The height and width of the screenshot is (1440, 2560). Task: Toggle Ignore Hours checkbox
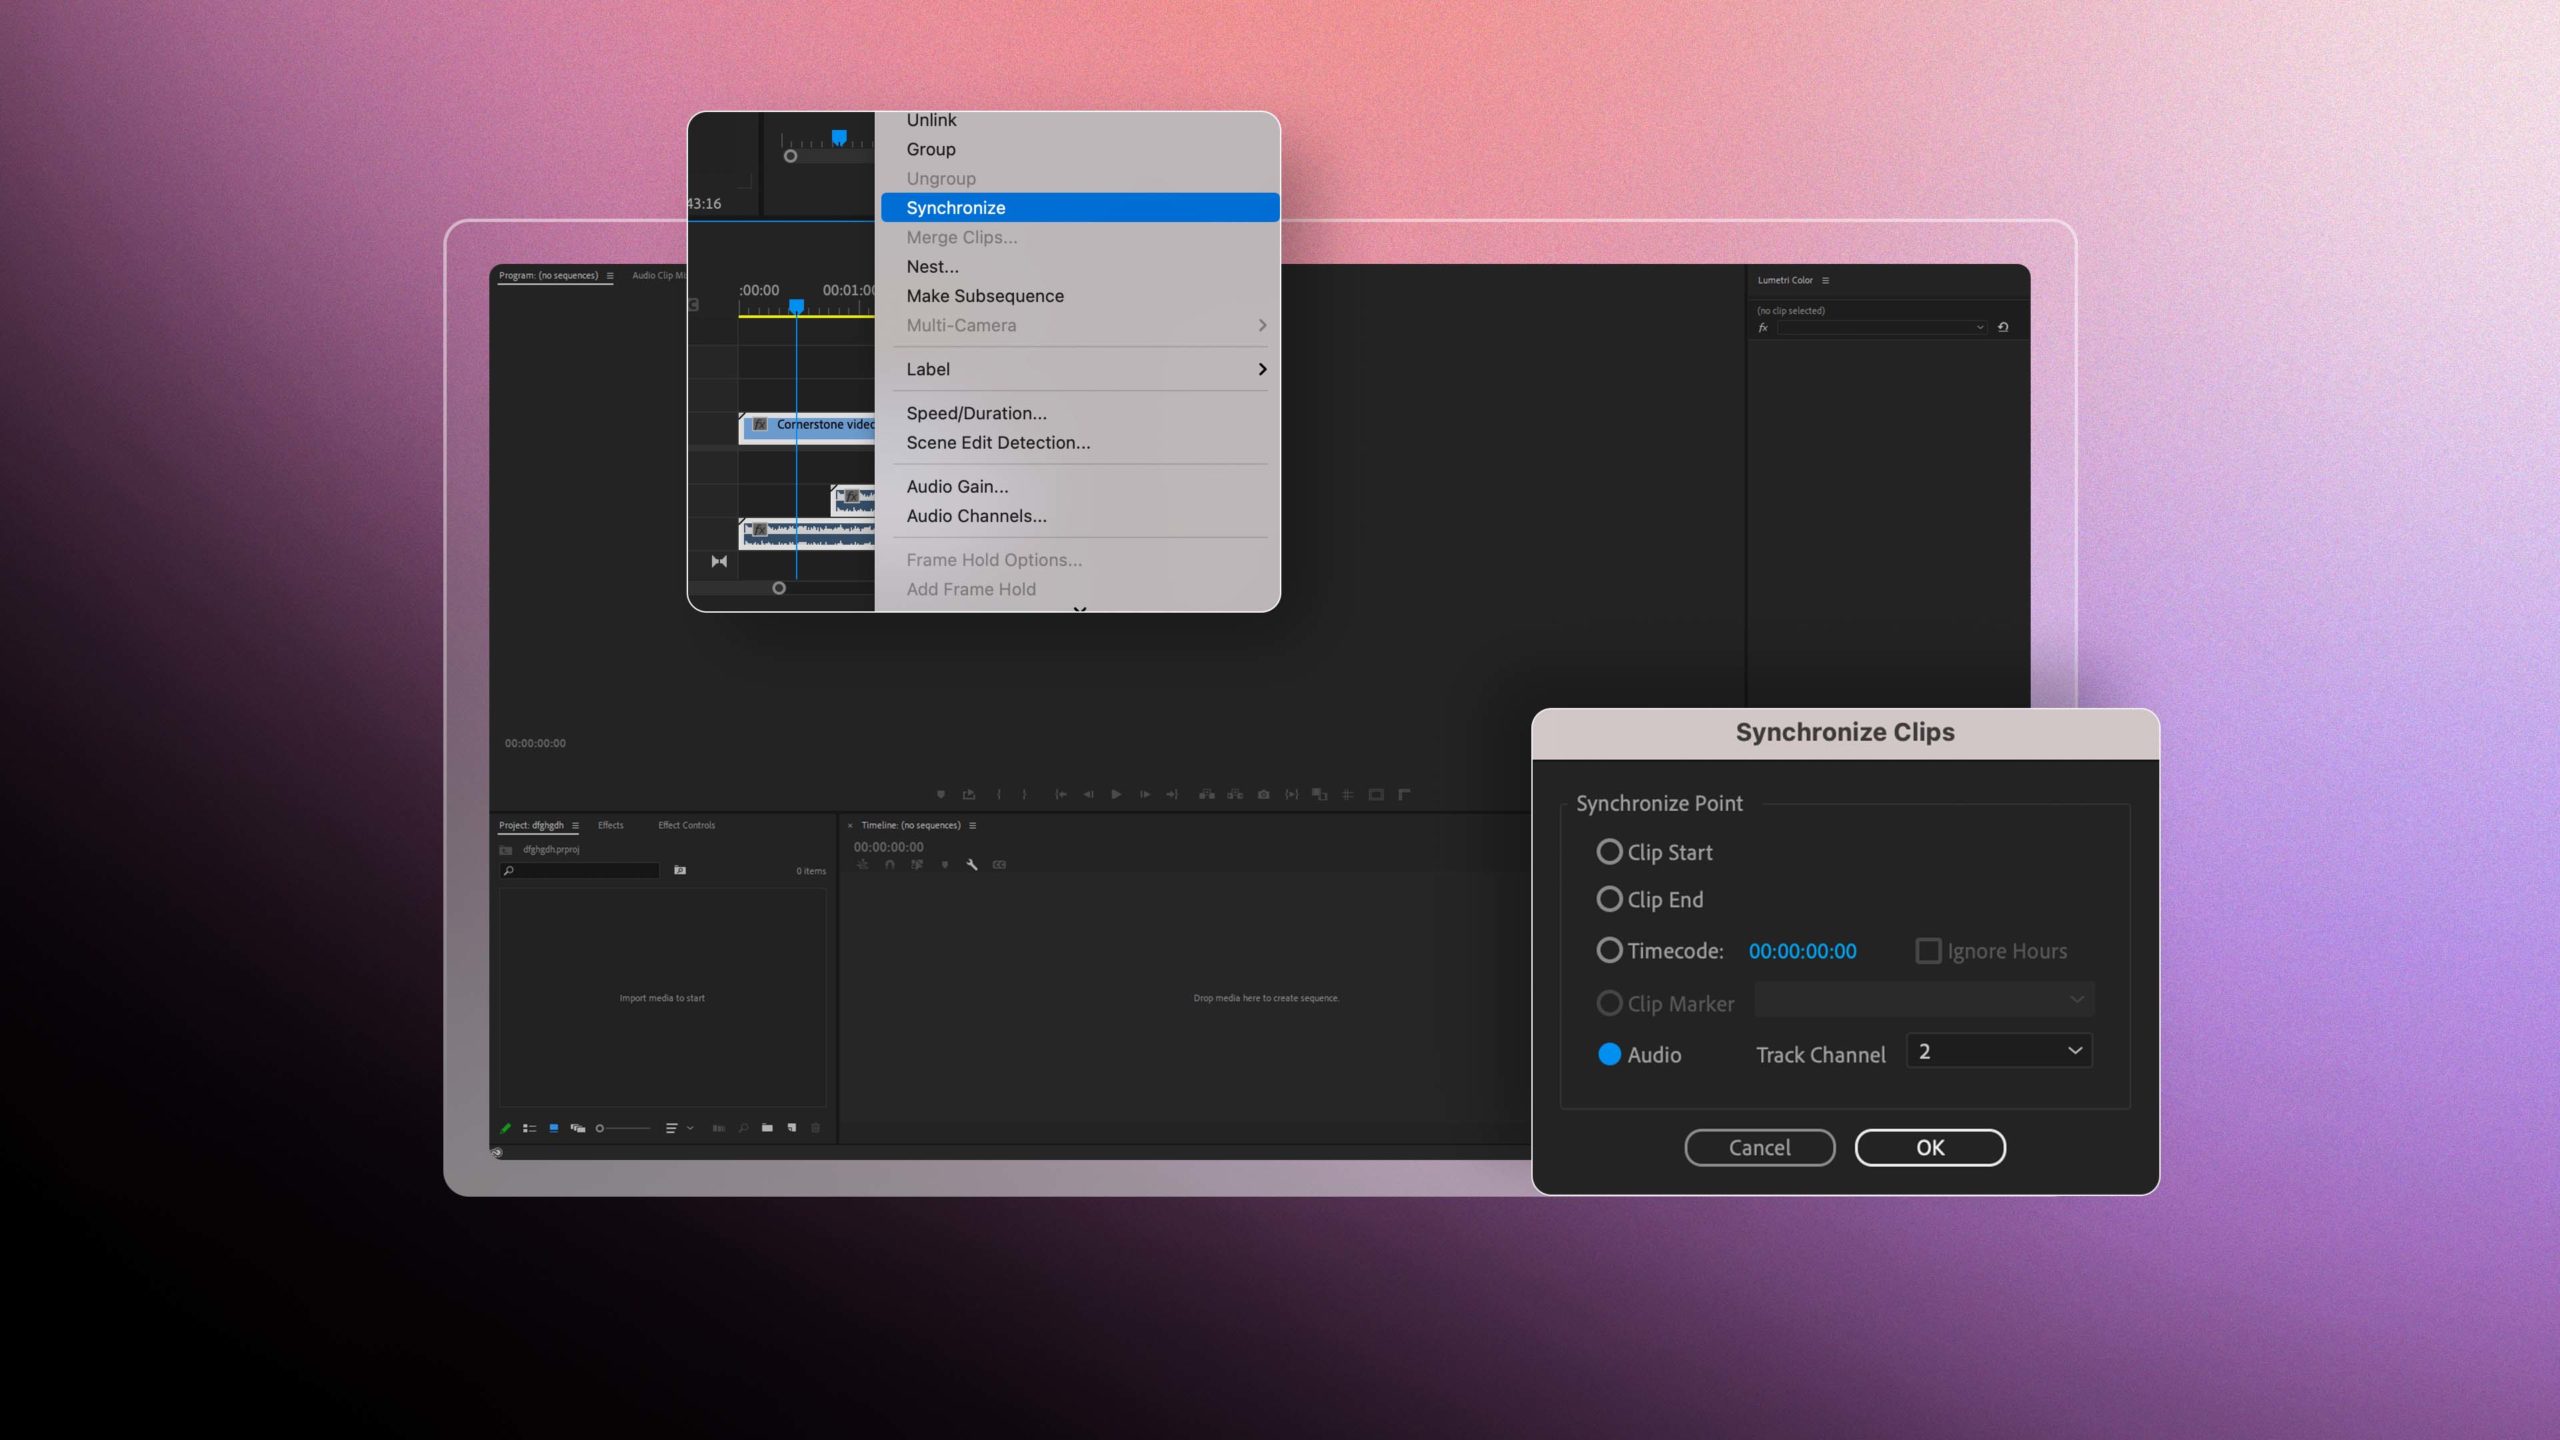[x=1927, y=949]
